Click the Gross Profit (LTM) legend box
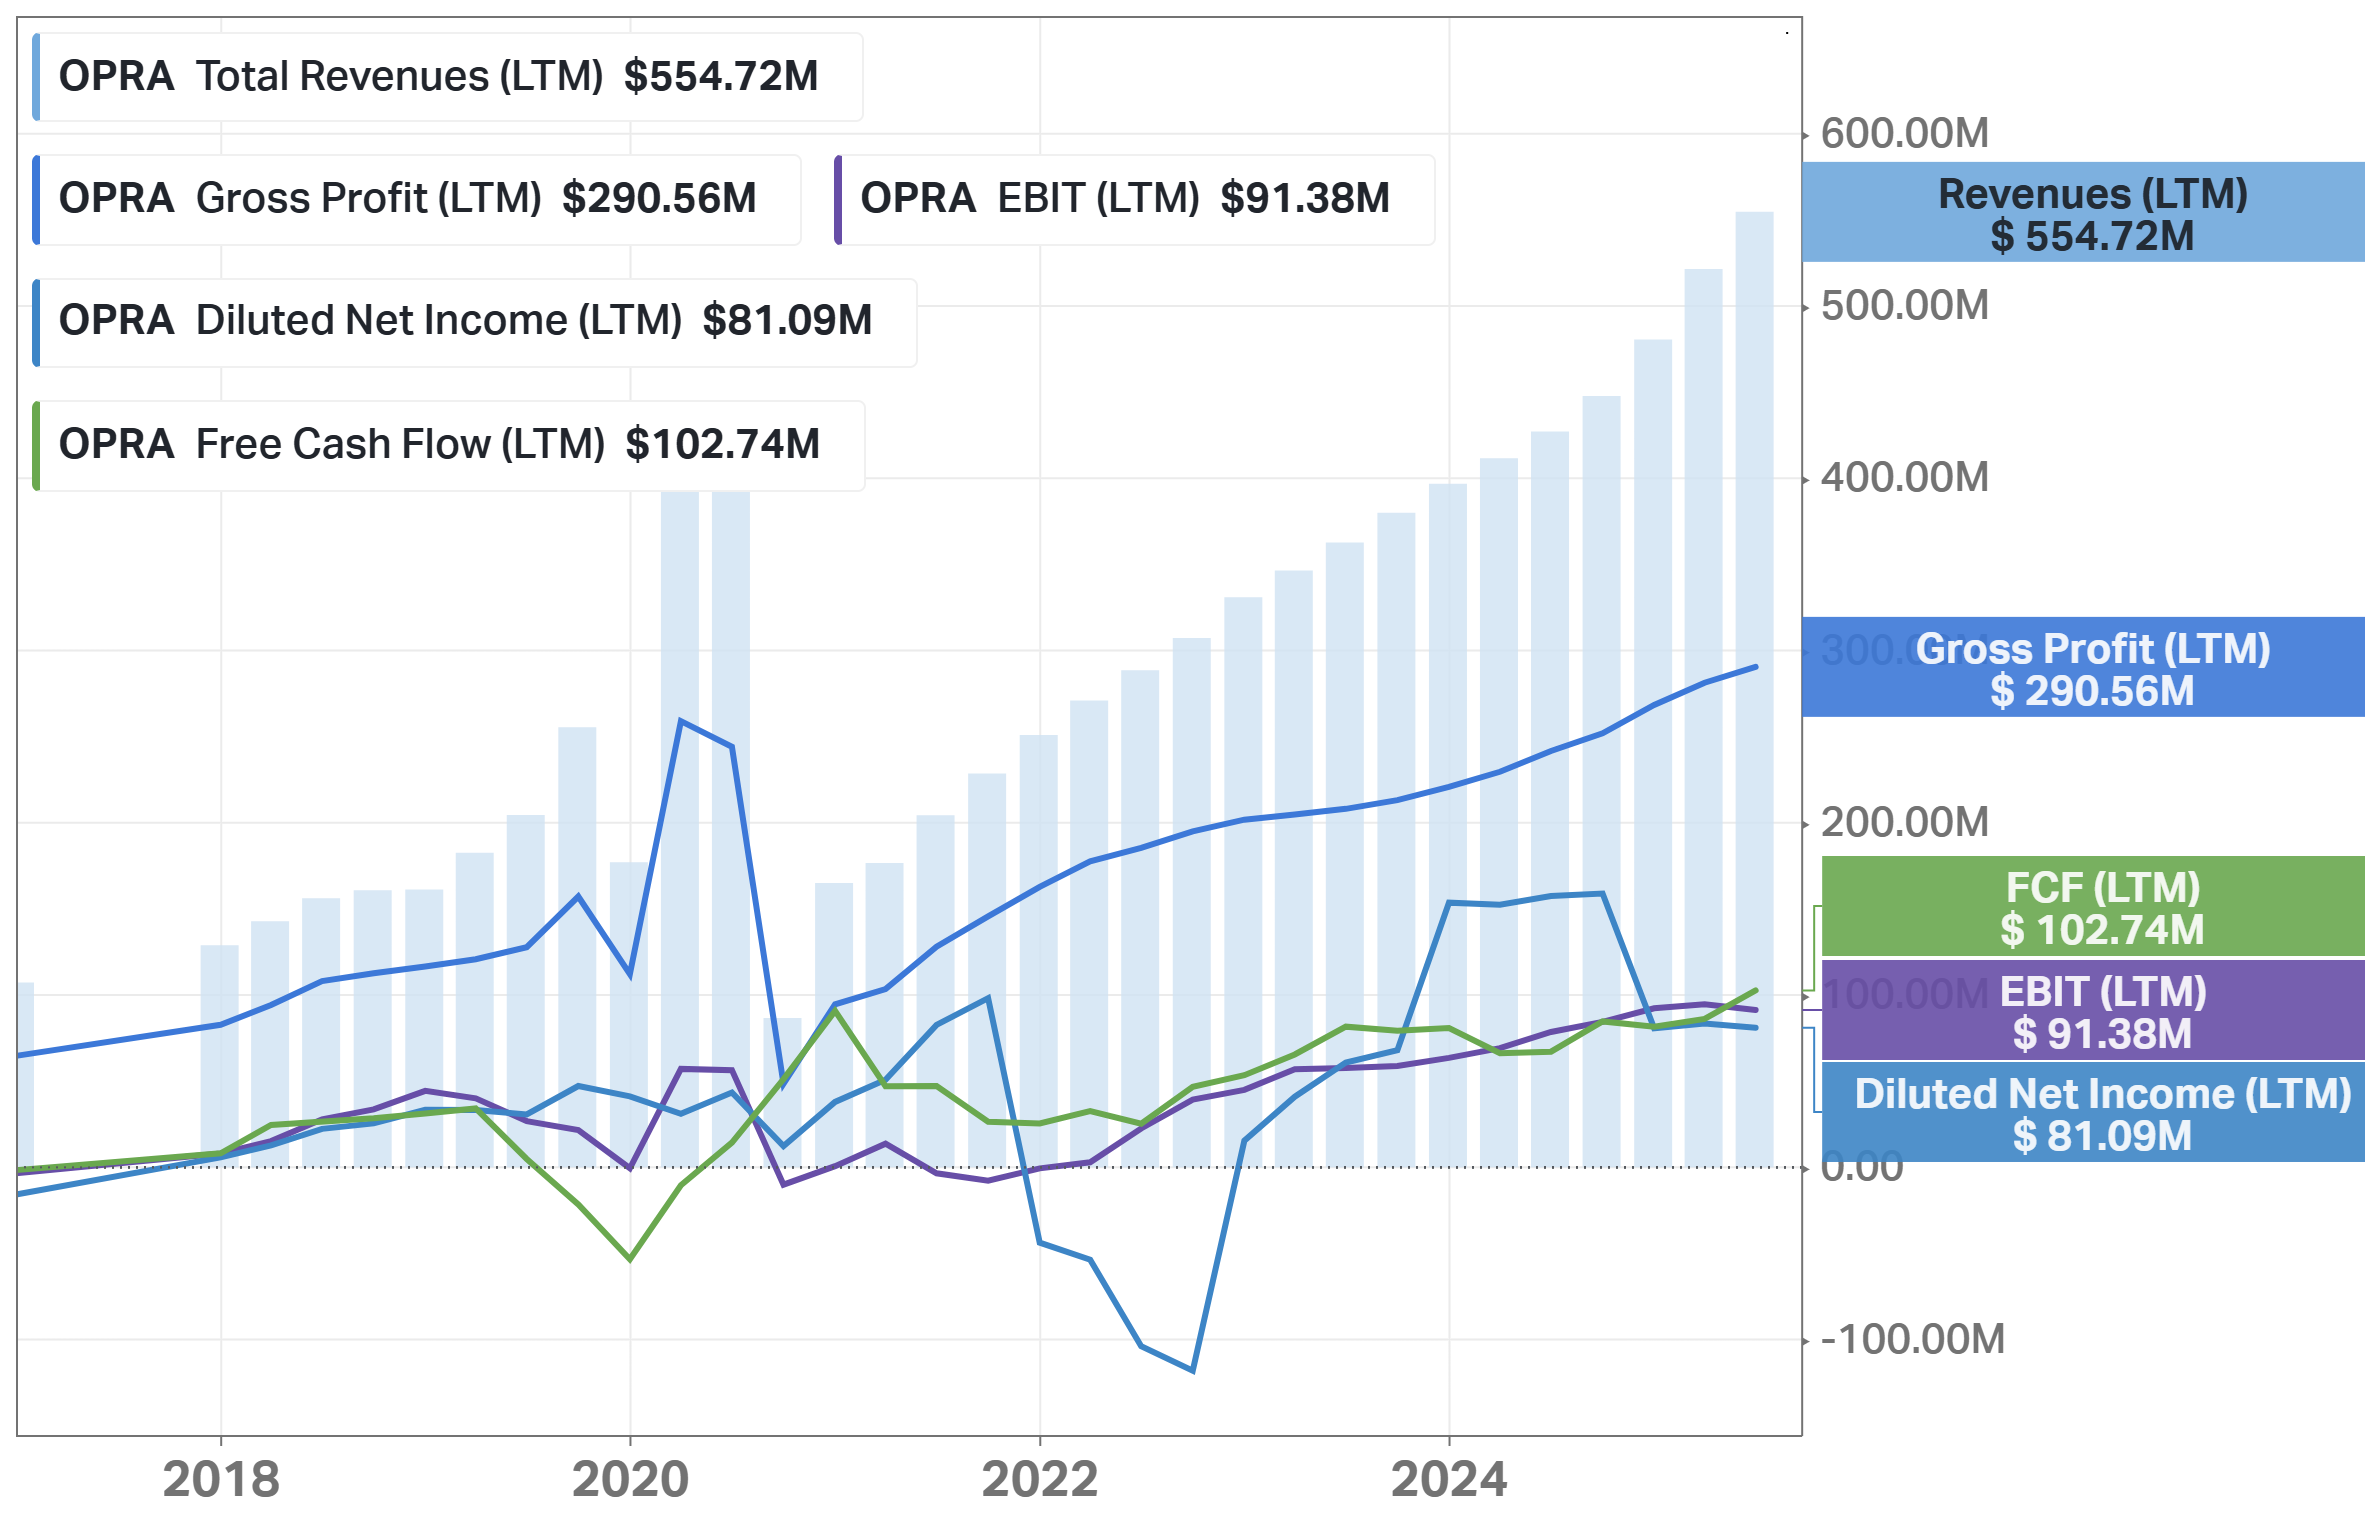The image size is (2365, 1515). 417,199
